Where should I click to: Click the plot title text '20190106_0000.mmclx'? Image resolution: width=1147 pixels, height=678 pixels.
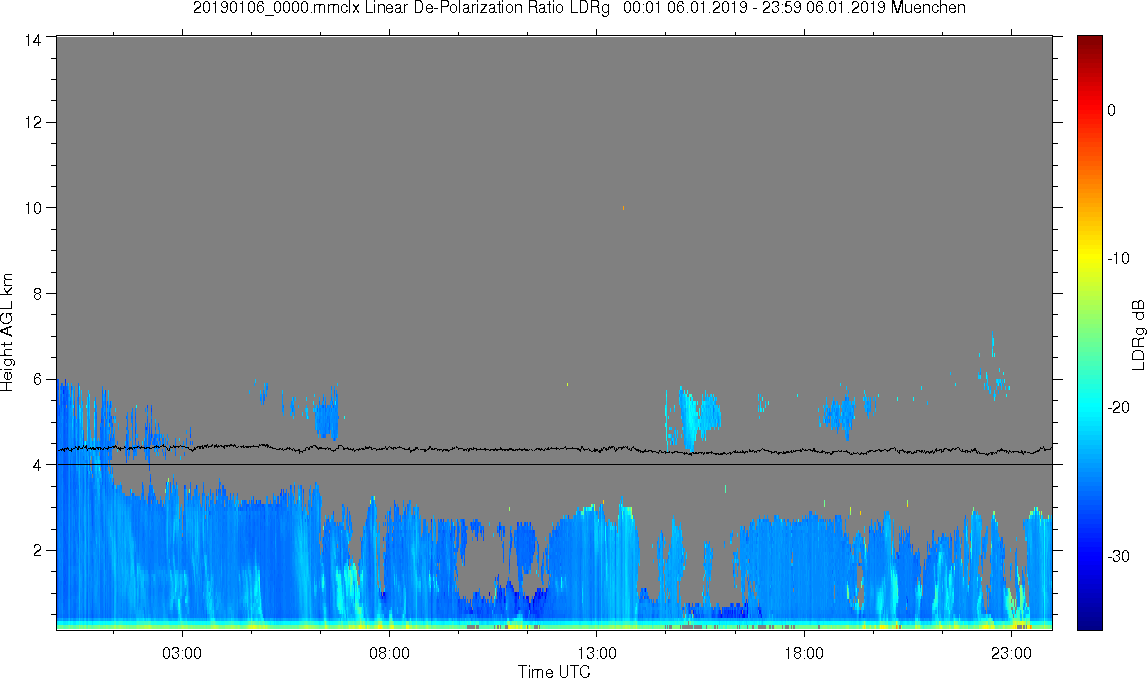point(277,8)
